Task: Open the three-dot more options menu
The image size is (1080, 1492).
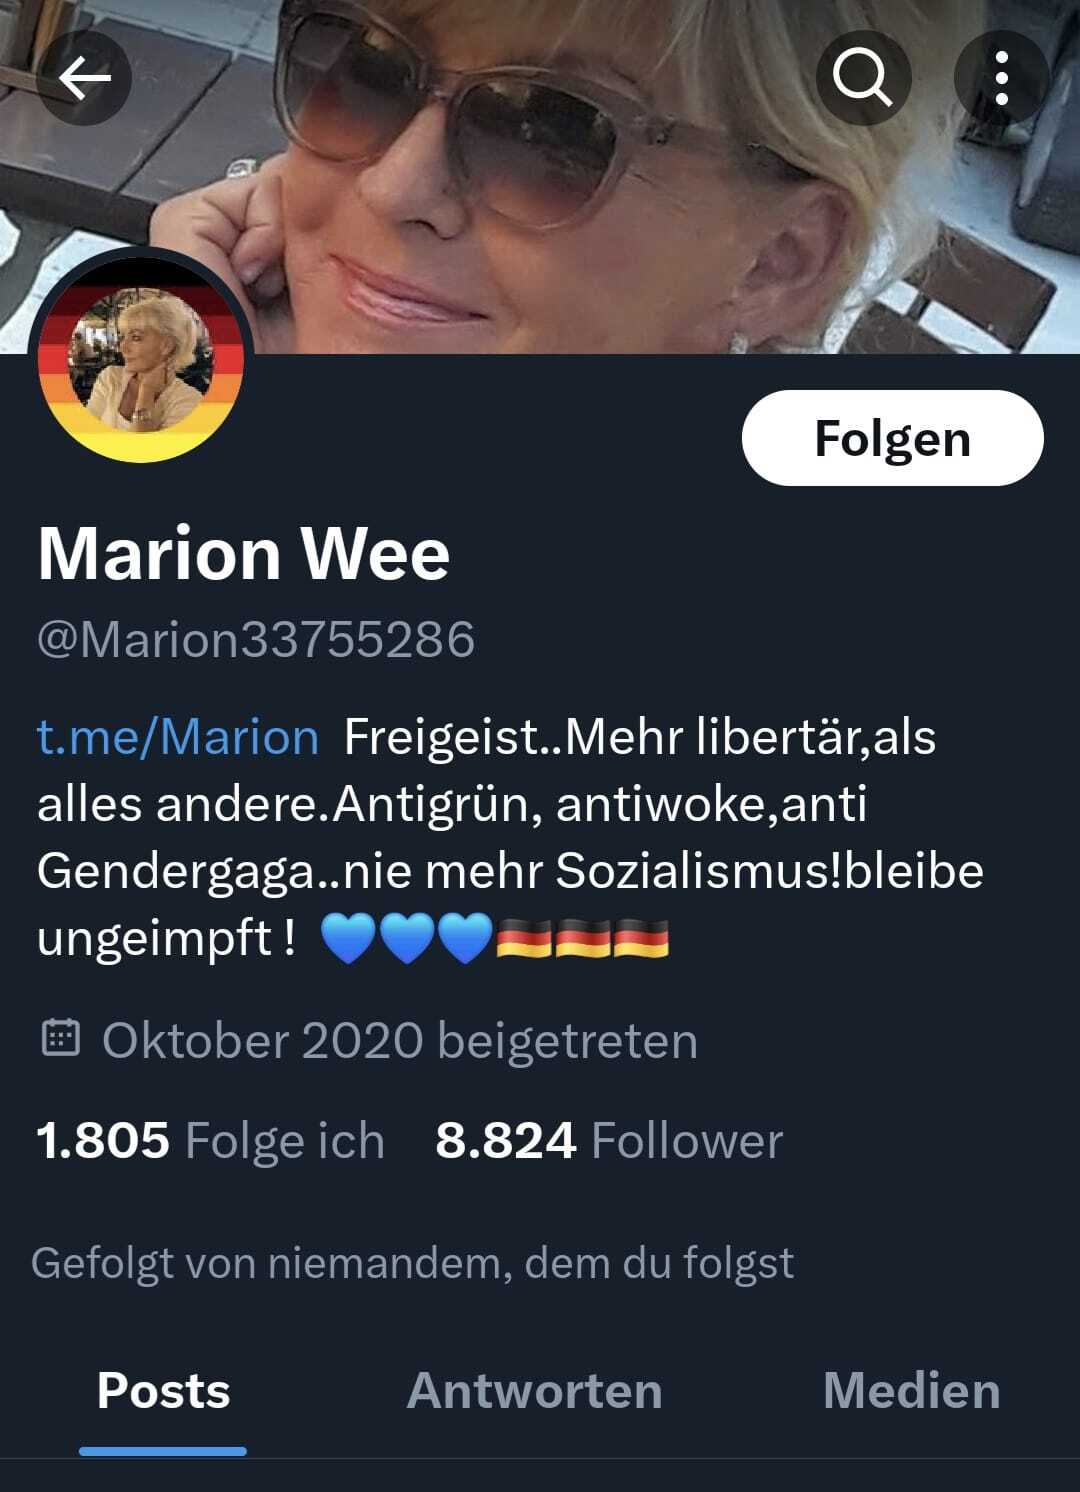Action: [1001, 78]
